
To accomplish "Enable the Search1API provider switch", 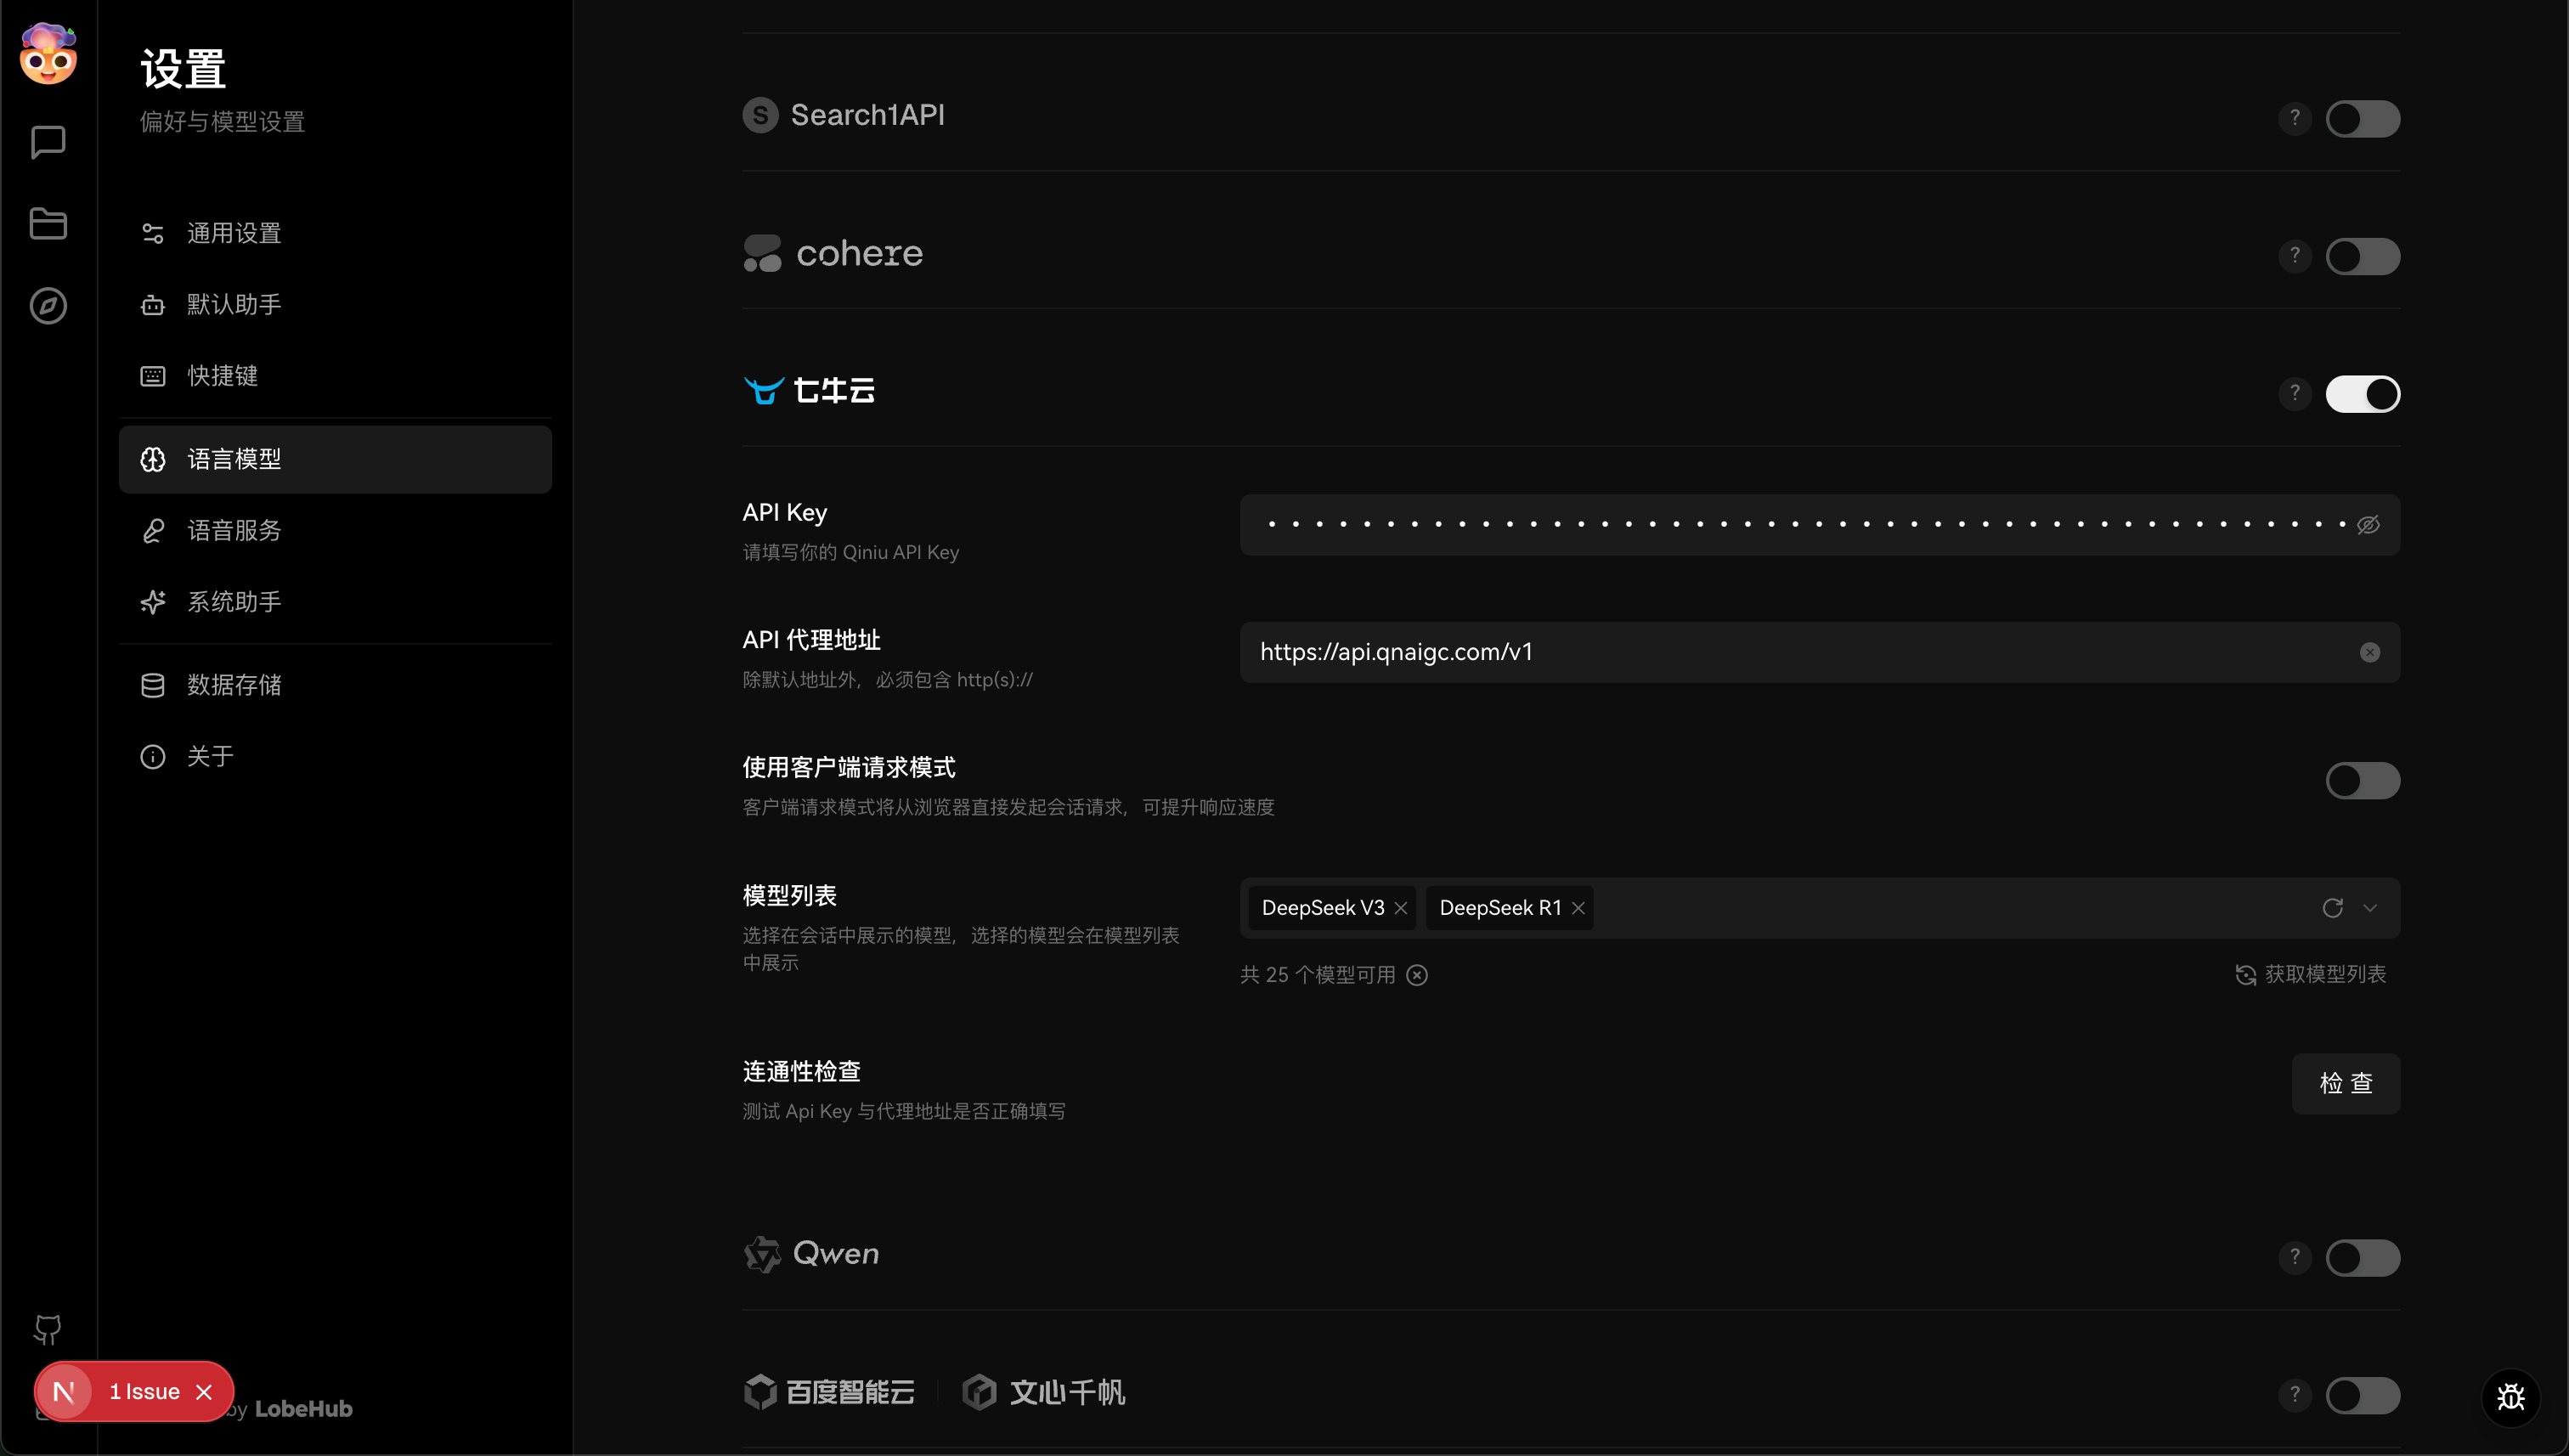I will click(2362, 118).
